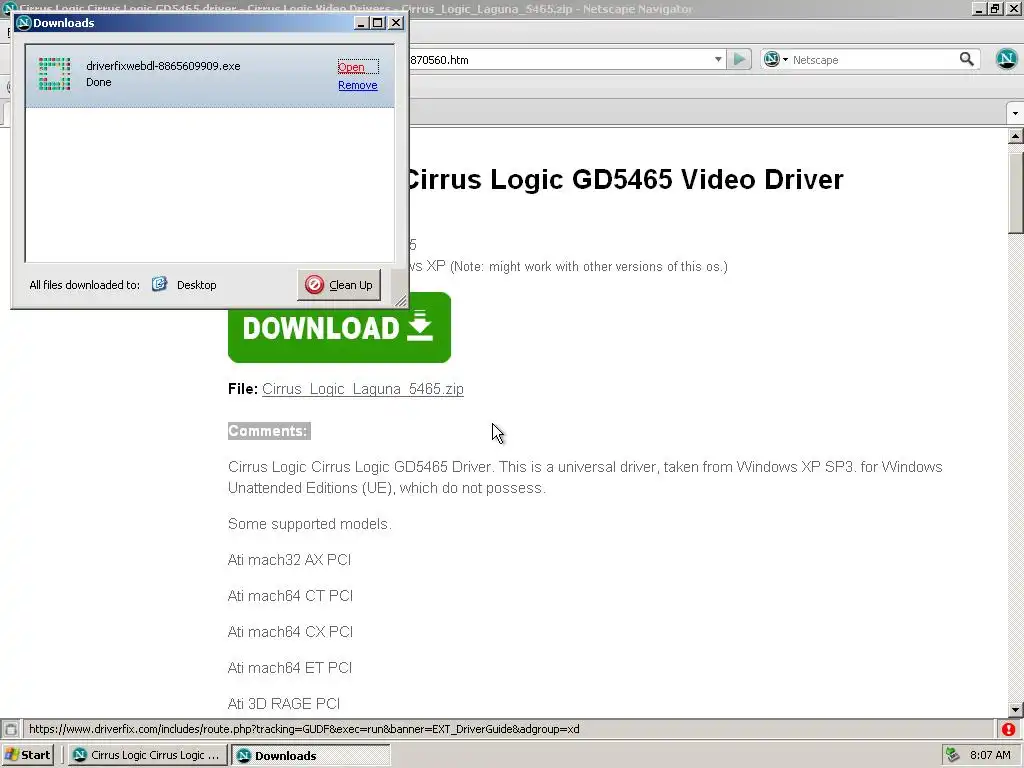Open the downloaded driverfixwebdl file
Screen dimensions: 1024x768
pyautogui.click(x=351, y=67)
